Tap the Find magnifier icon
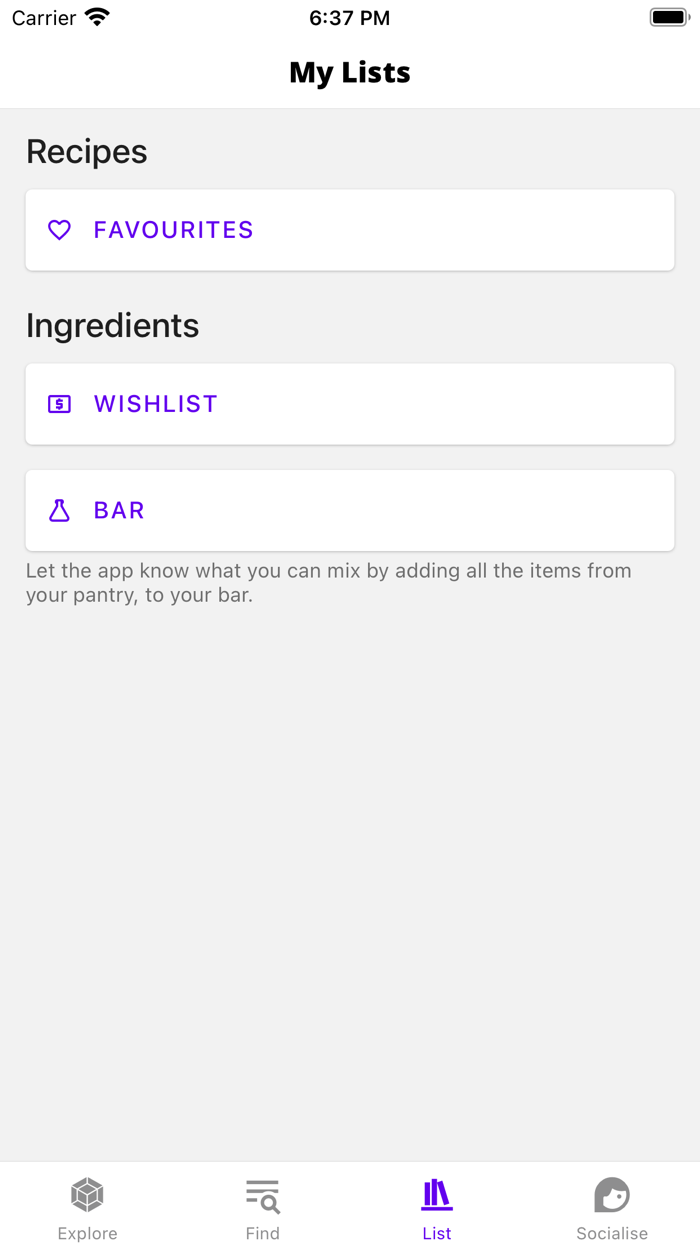The width and height of the screenshot is (700, 1244). [x=262, y=1194]
